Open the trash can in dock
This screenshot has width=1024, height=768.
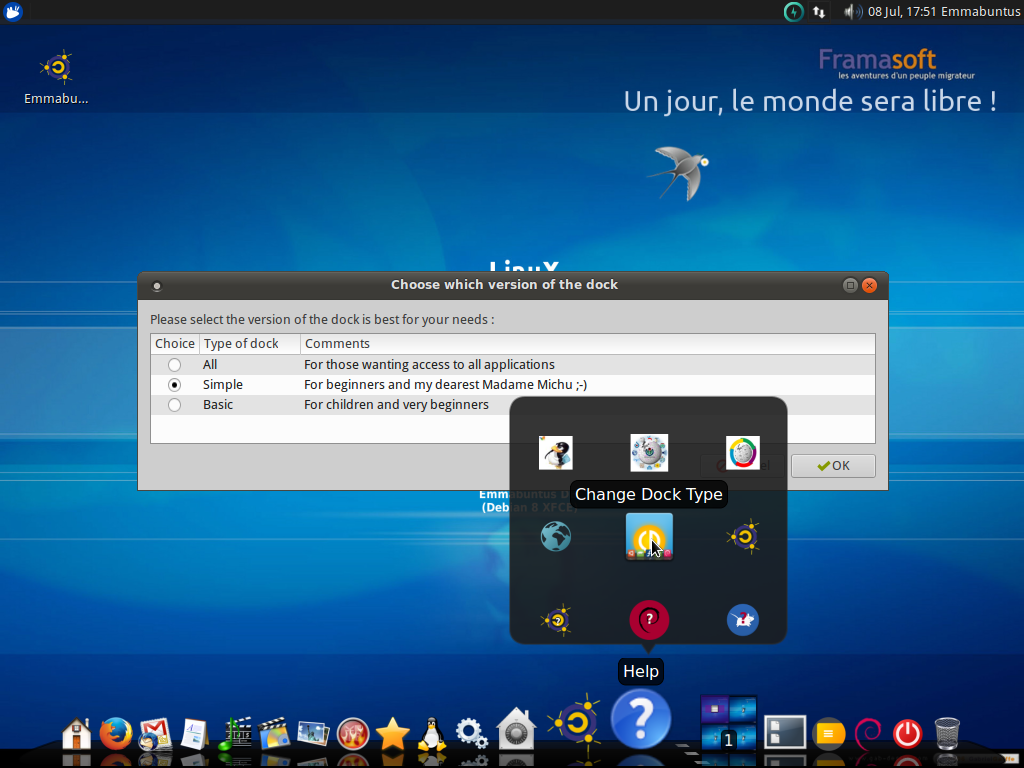(947, 733)
